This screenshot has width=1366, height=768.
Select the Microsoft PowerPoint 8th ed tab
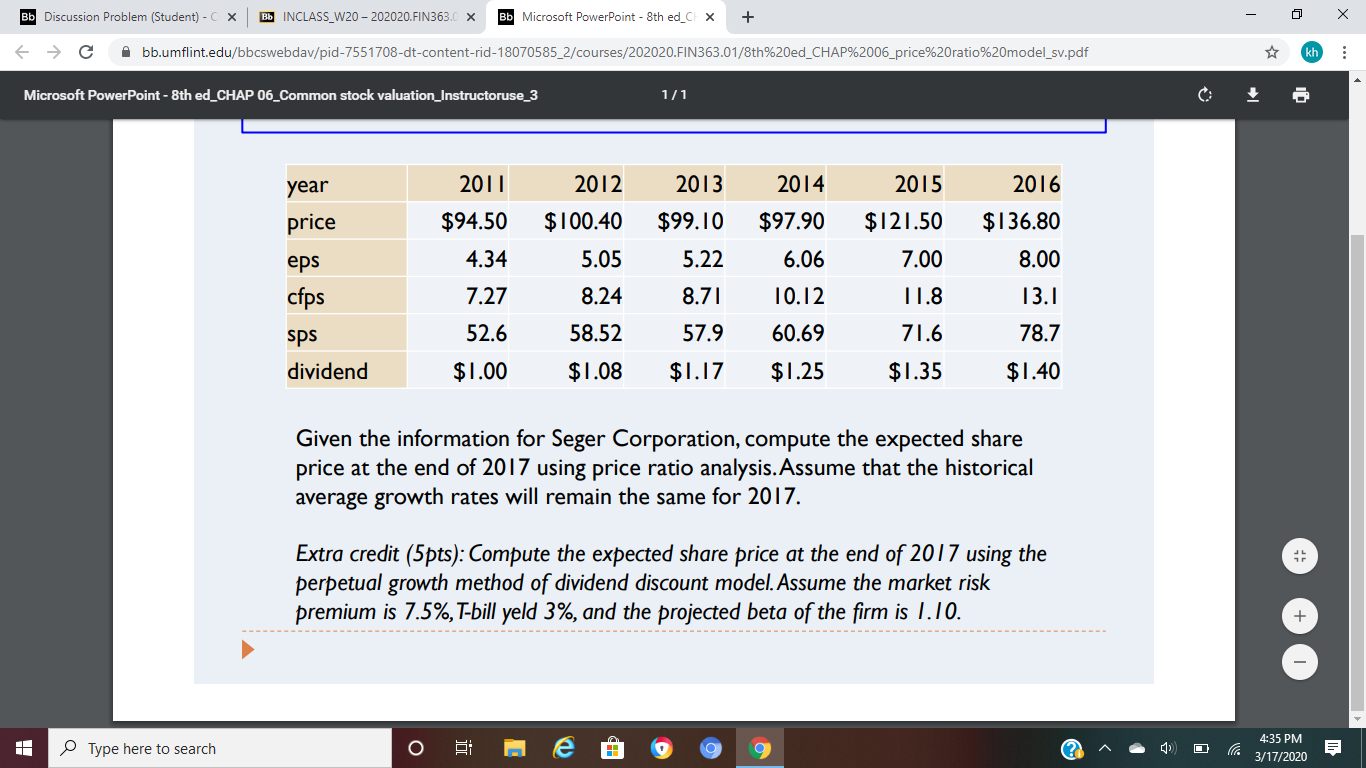pos(605,17)
